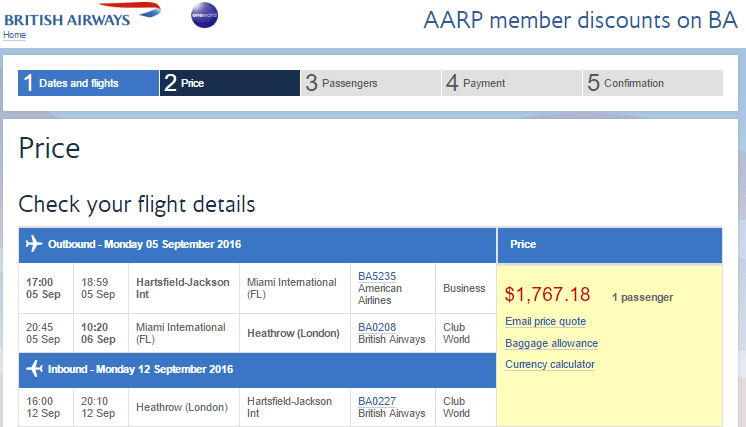Click the '20:10 12 Sep' arrival time
The width and height of the screenshot is (746, 427).
(x=98, y=408)
